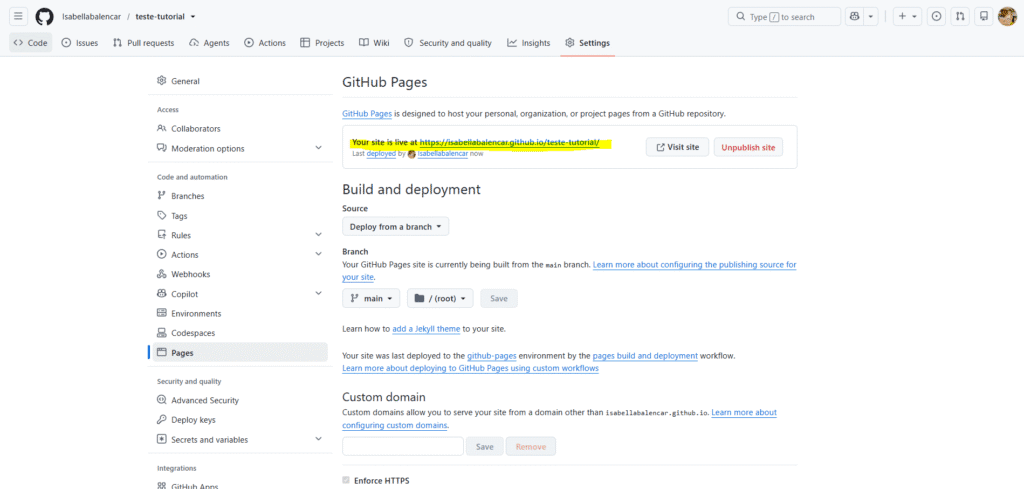The height and width of the screenshot is (489, 1024).
Task: Click the Unpublish site button
Action: 748,147
